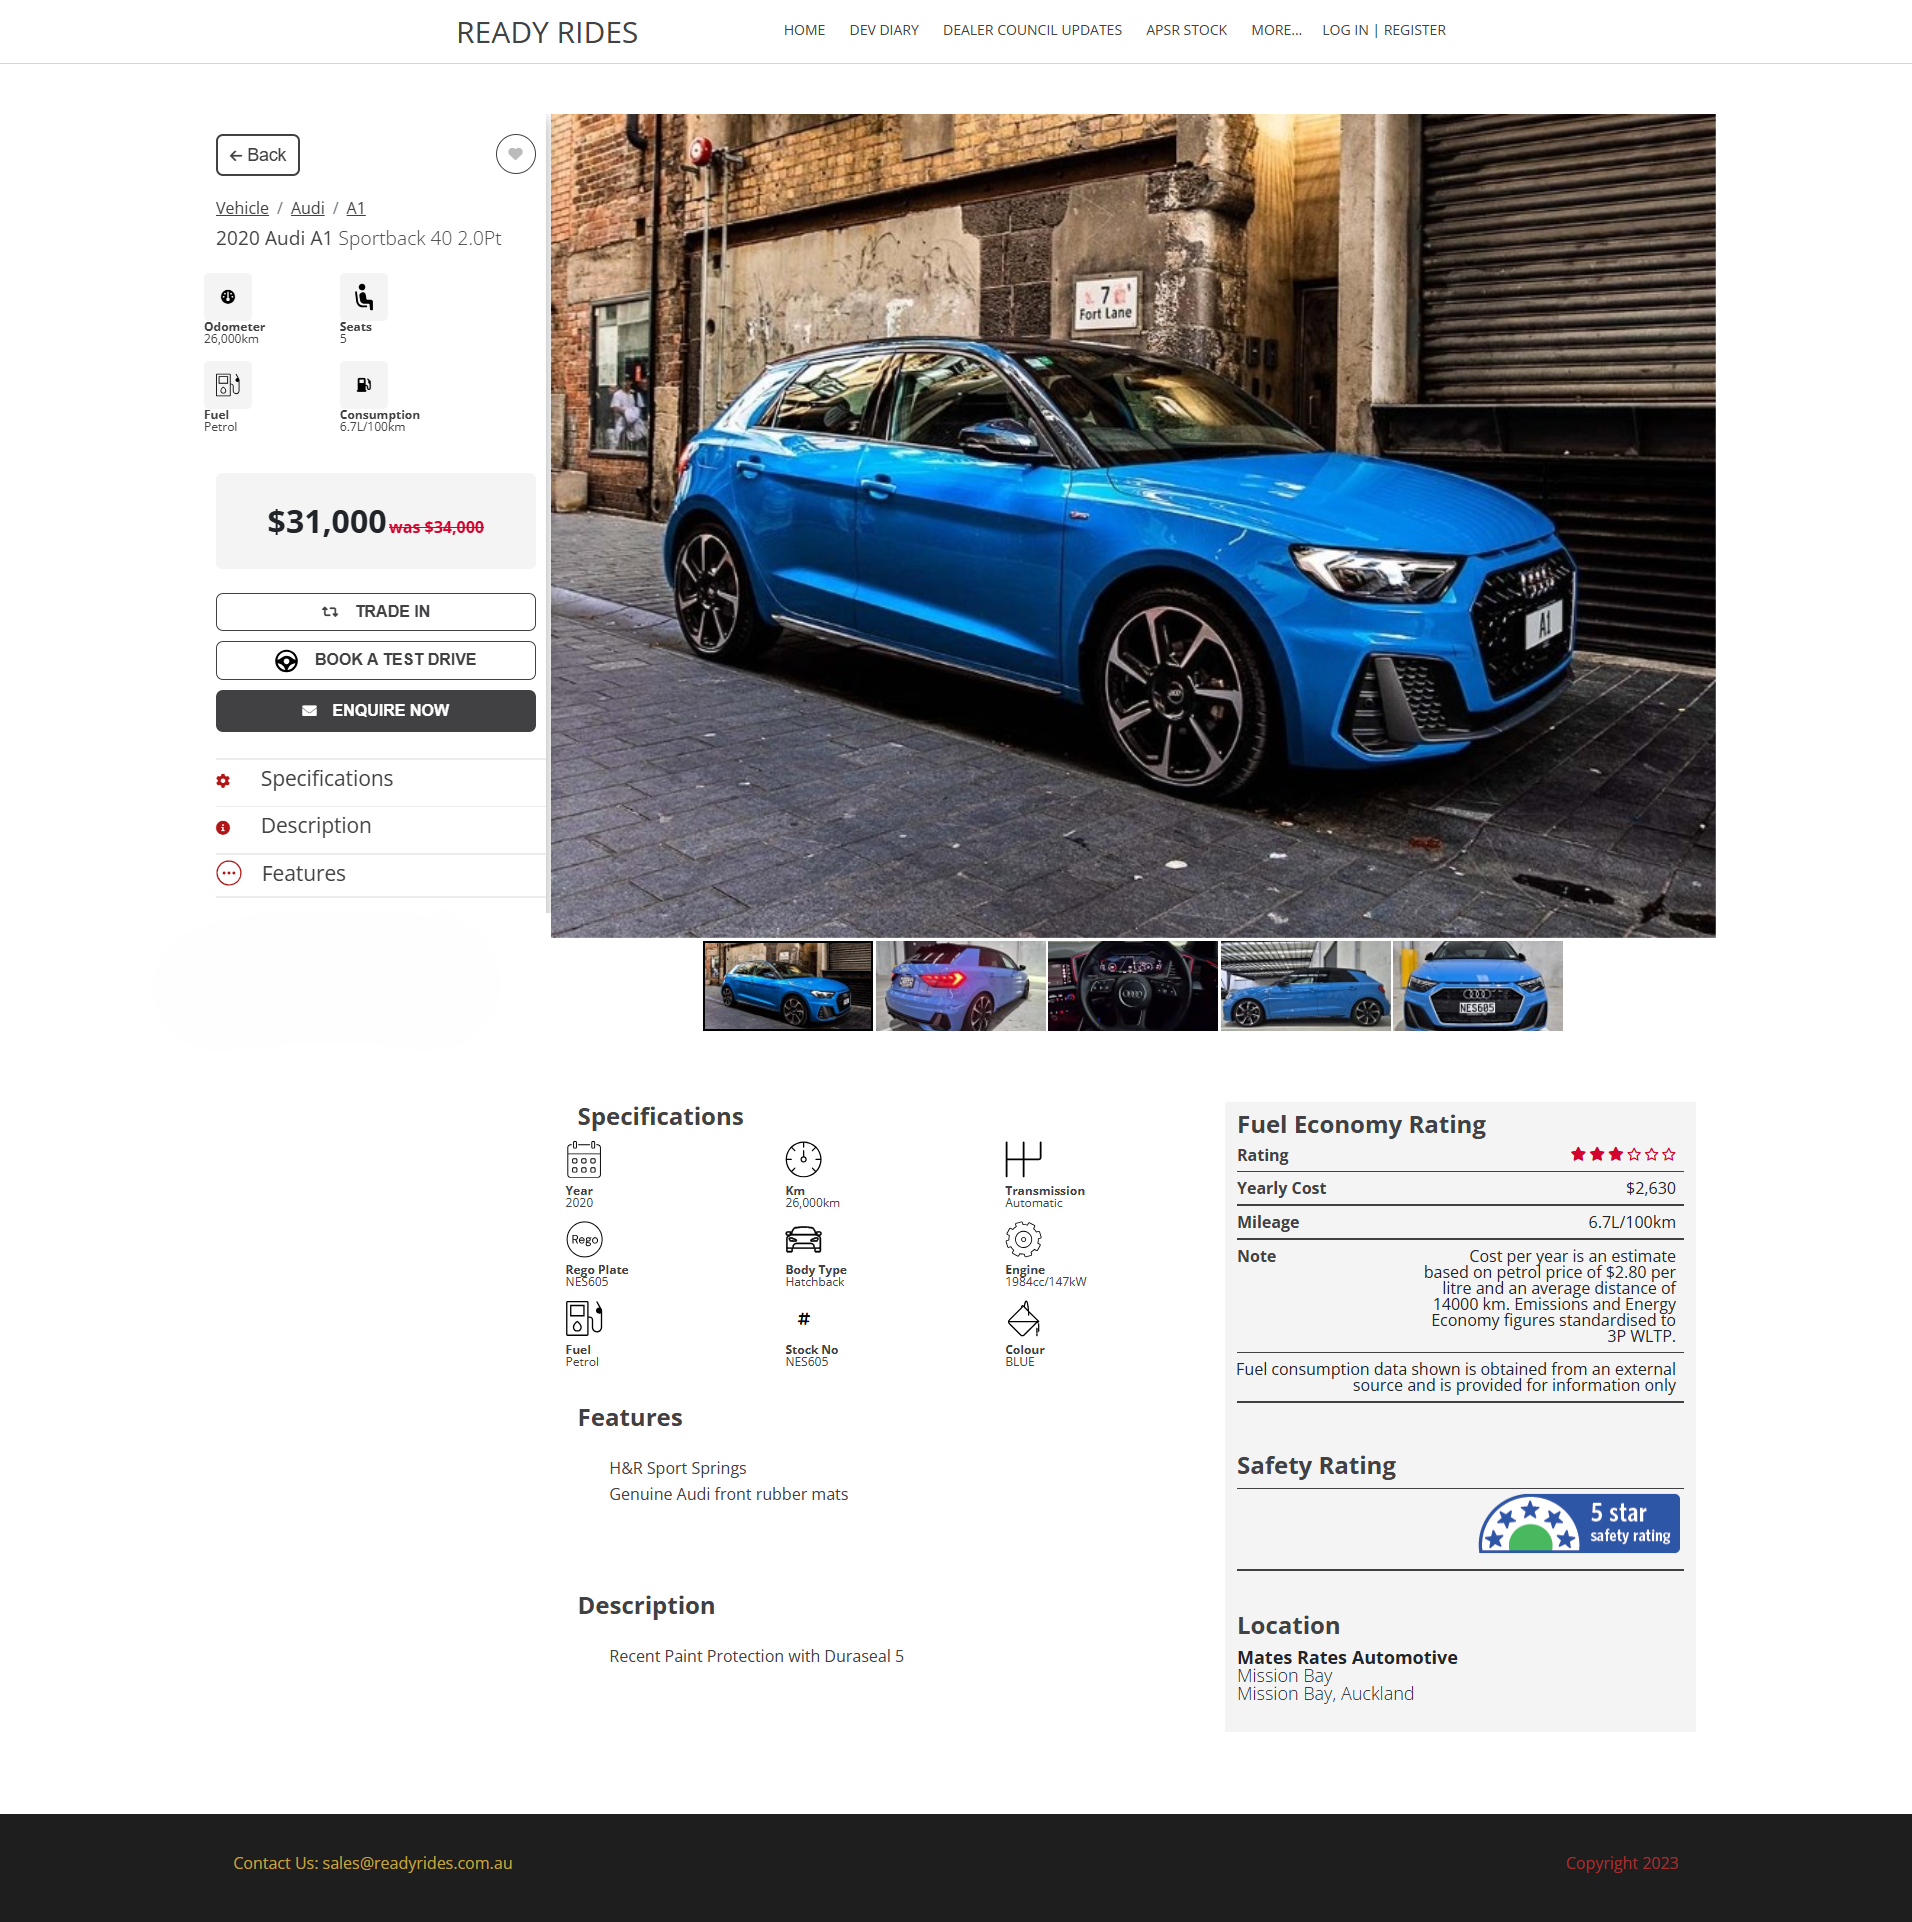
Task: Toggle the heart favorite button
Action: point(515,154)
